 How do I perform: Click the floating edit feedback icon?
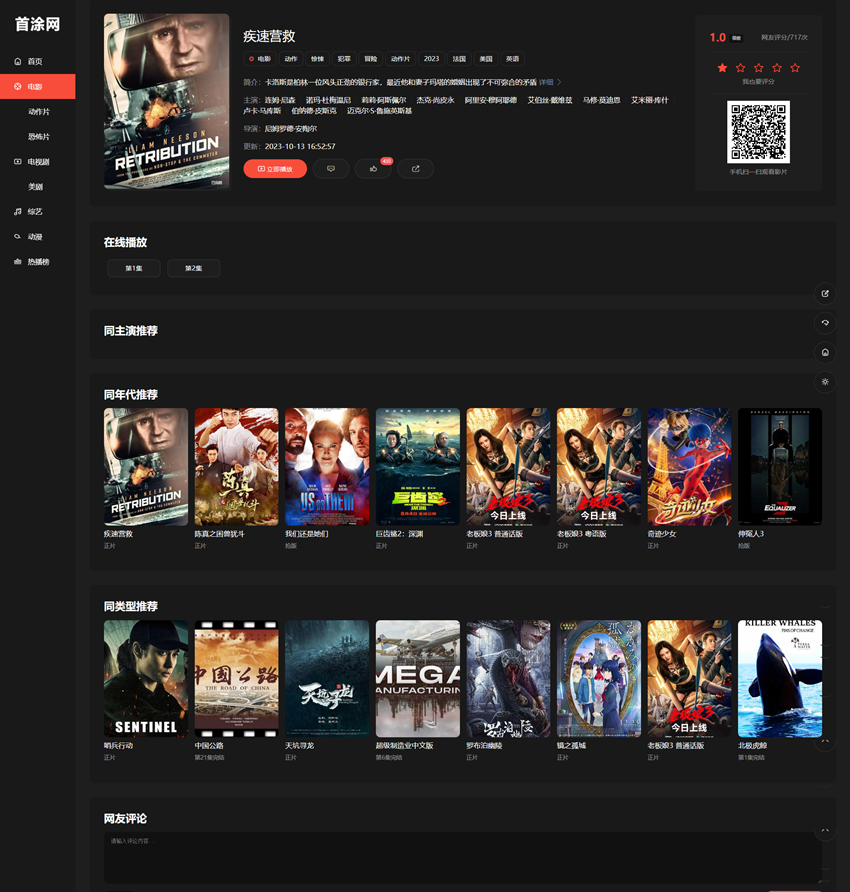click(x=825, y=294)
